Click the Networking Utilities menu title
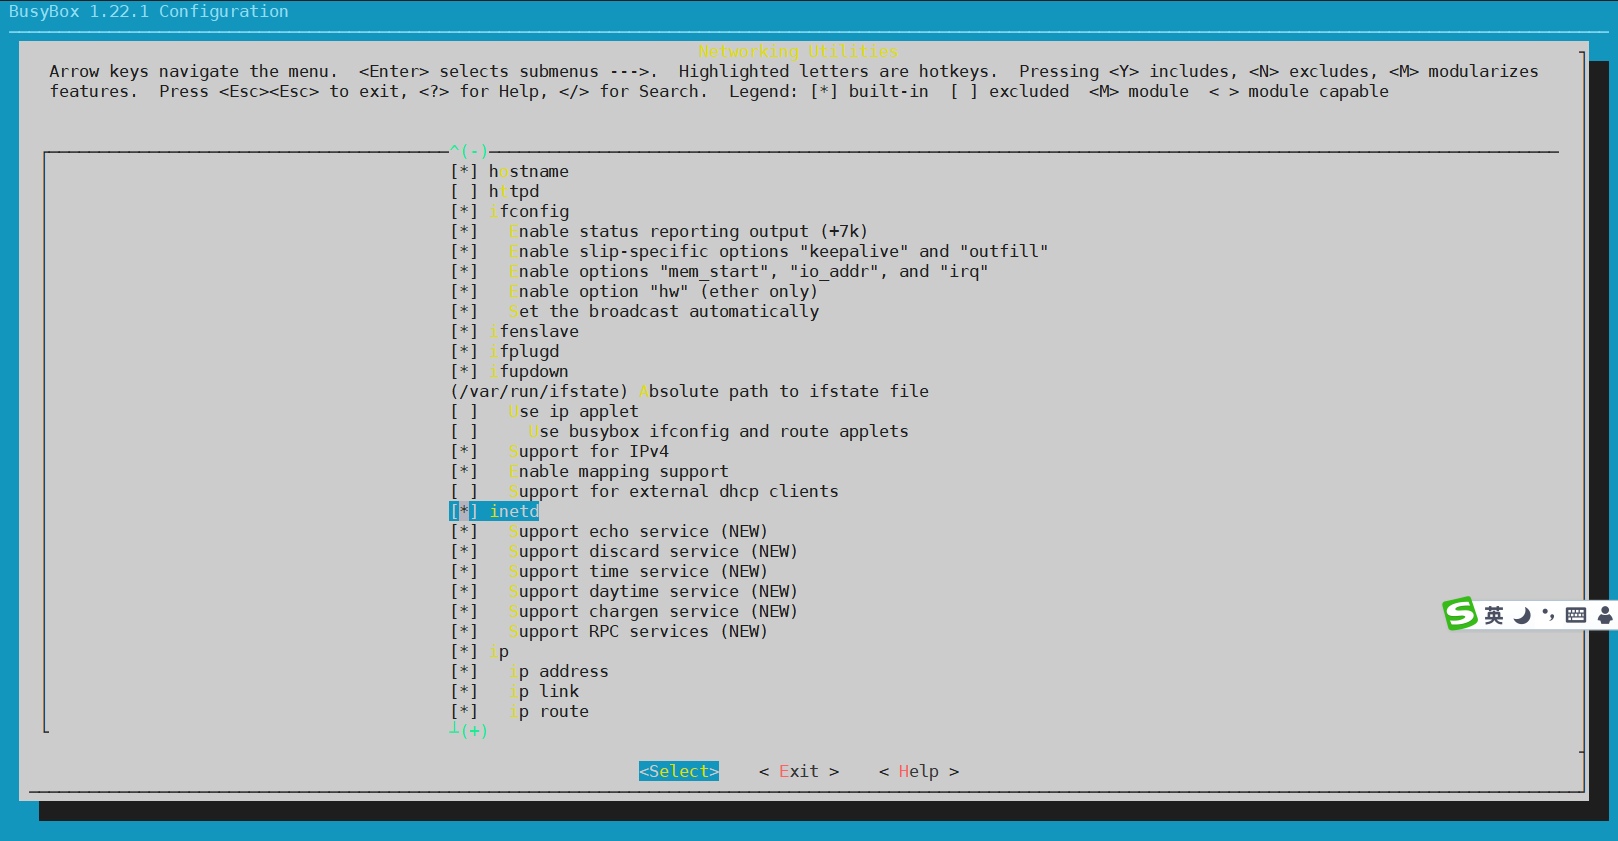Viewport: 1618px width, 841px height. click(x=798, y=51)
